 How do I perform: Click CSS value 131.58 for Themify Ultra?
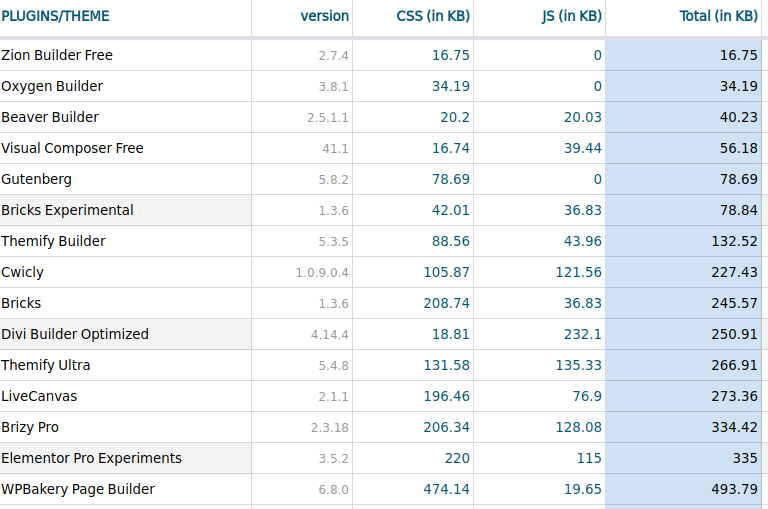447,365
